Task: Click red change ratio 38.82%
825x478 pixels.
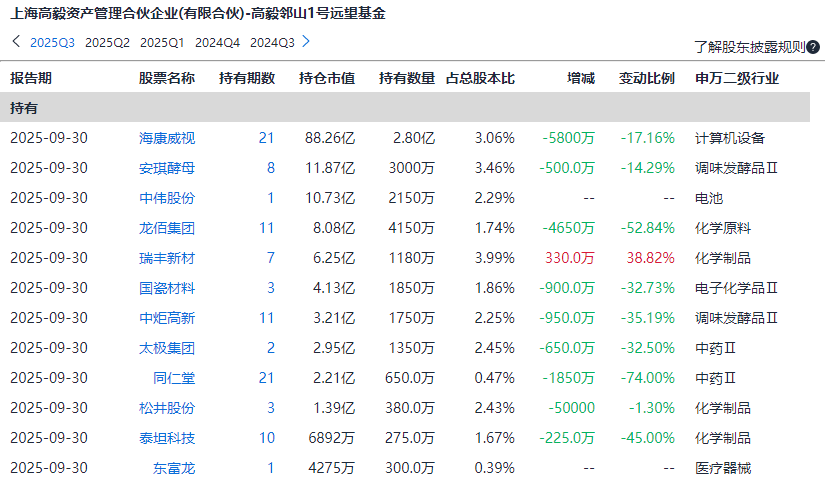Action: click(x=650, y=258)
